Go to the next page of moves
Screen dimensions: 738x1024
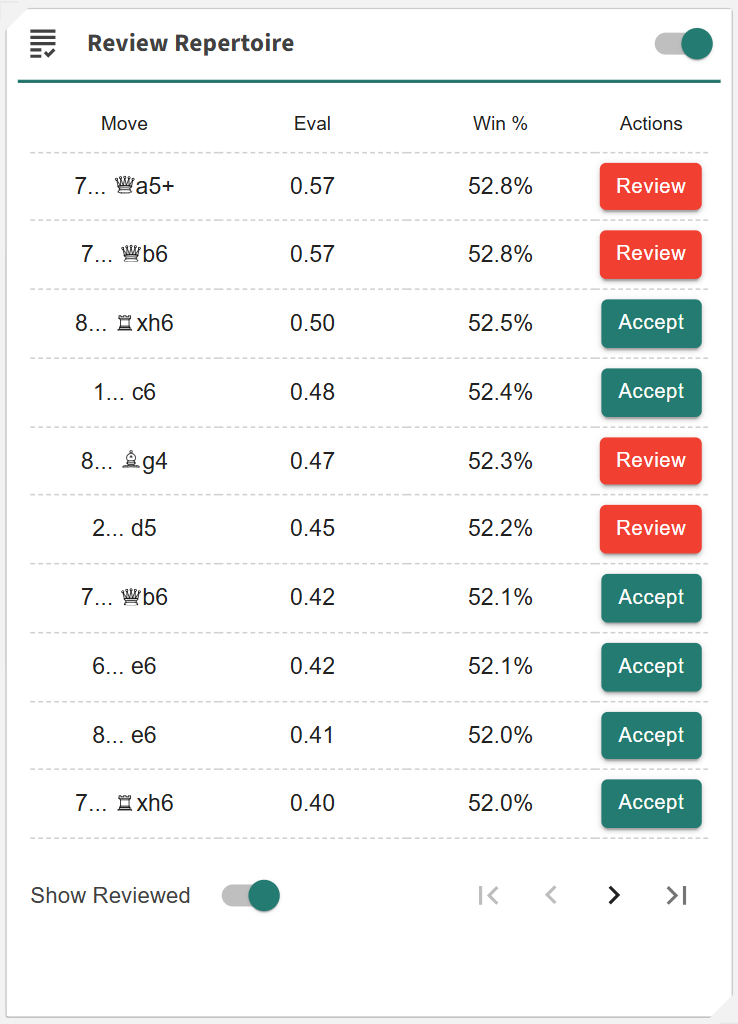[x=614, y=895]
